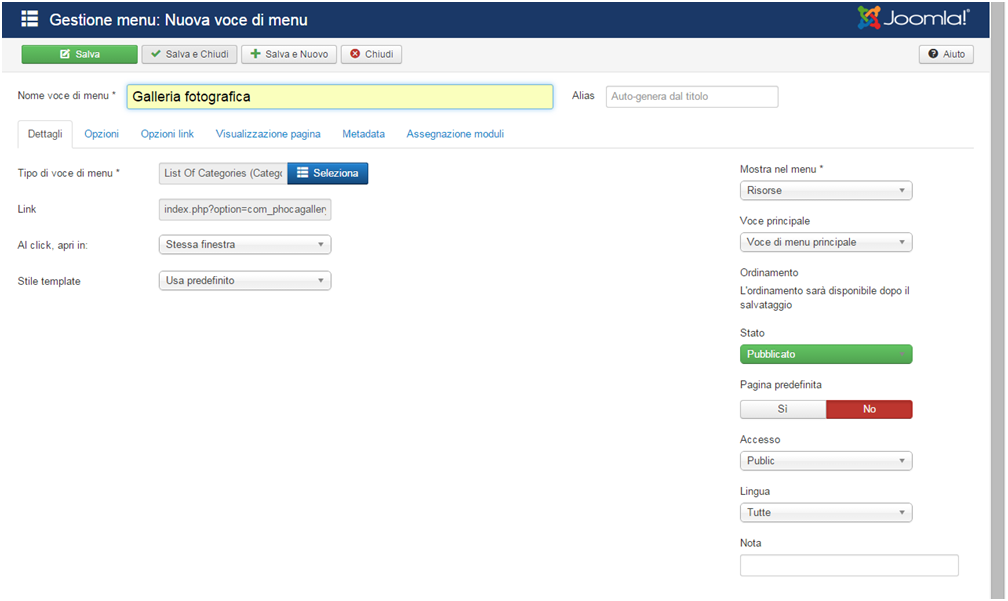This screenshot has width=1008, height=601.
Task: Click the menu grid icon beside the page title
Action: (x=29, y=19)
